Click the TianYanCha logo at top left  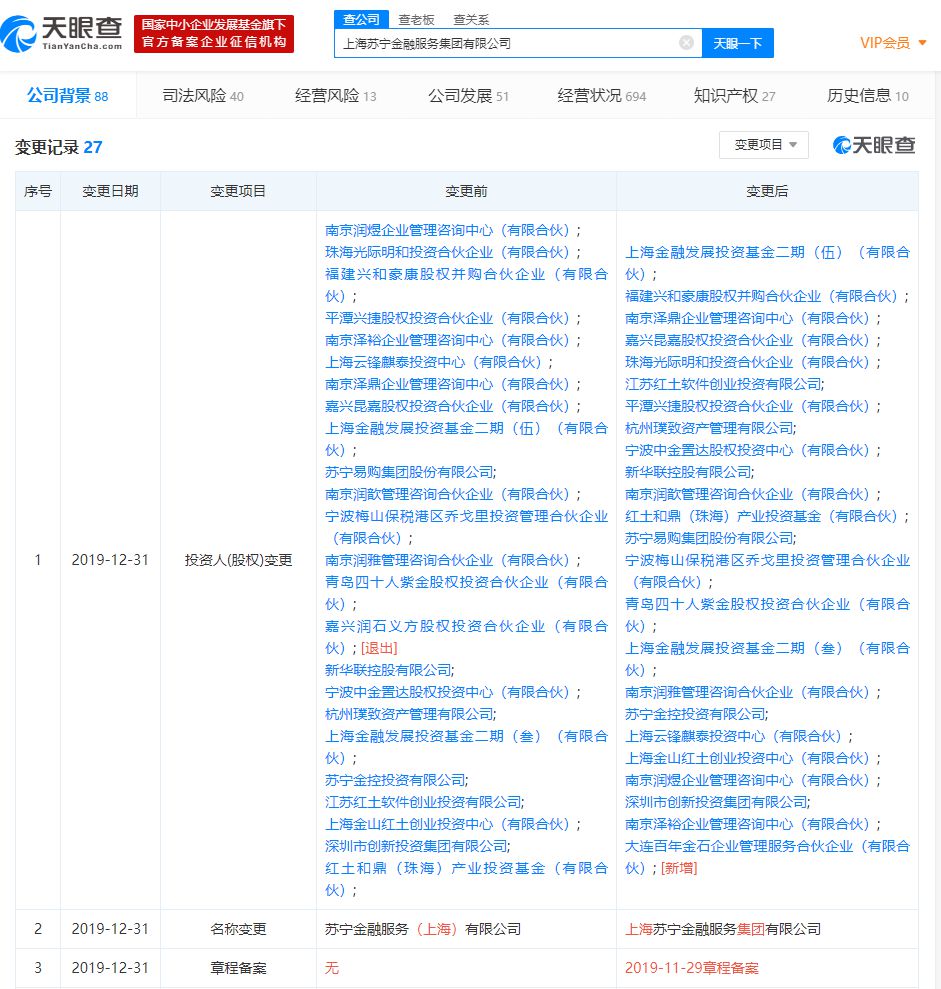[61, 34]
